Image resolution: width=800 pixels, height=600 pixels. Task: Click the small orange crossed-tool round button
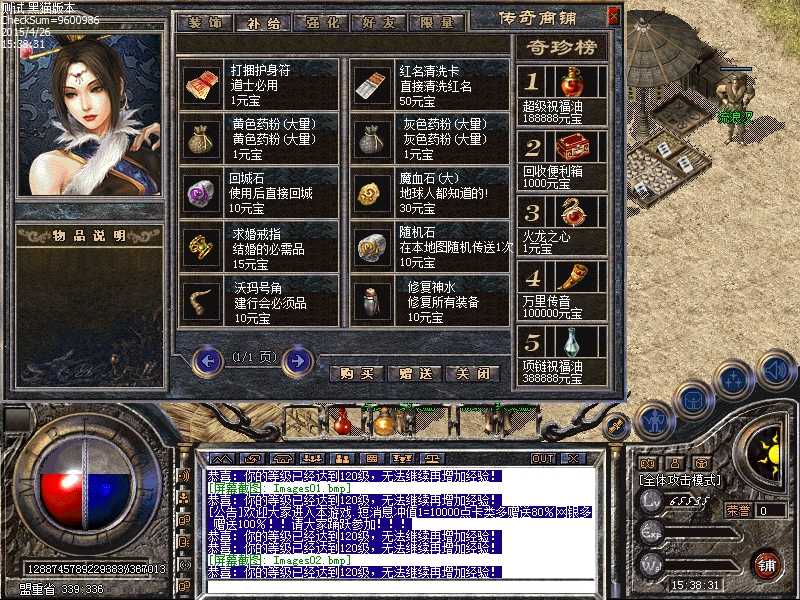pyautogui.click(x=615, y=427)
